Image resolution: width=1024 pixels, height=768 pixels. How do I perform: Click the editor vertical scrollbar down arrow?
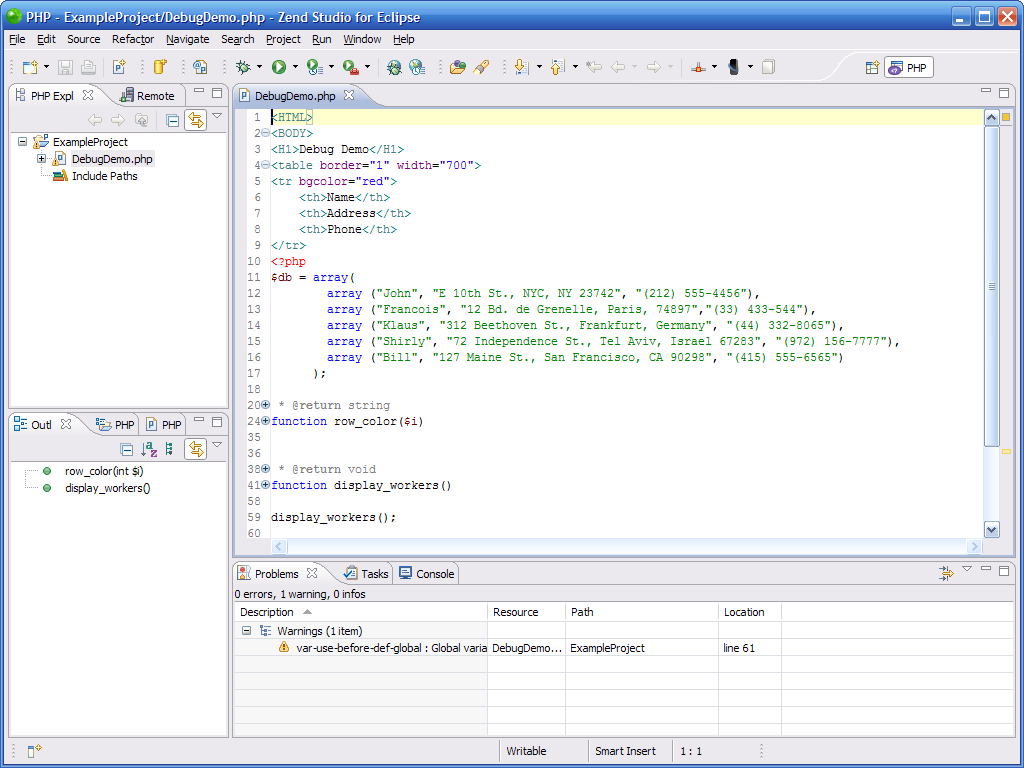(991, 530)
